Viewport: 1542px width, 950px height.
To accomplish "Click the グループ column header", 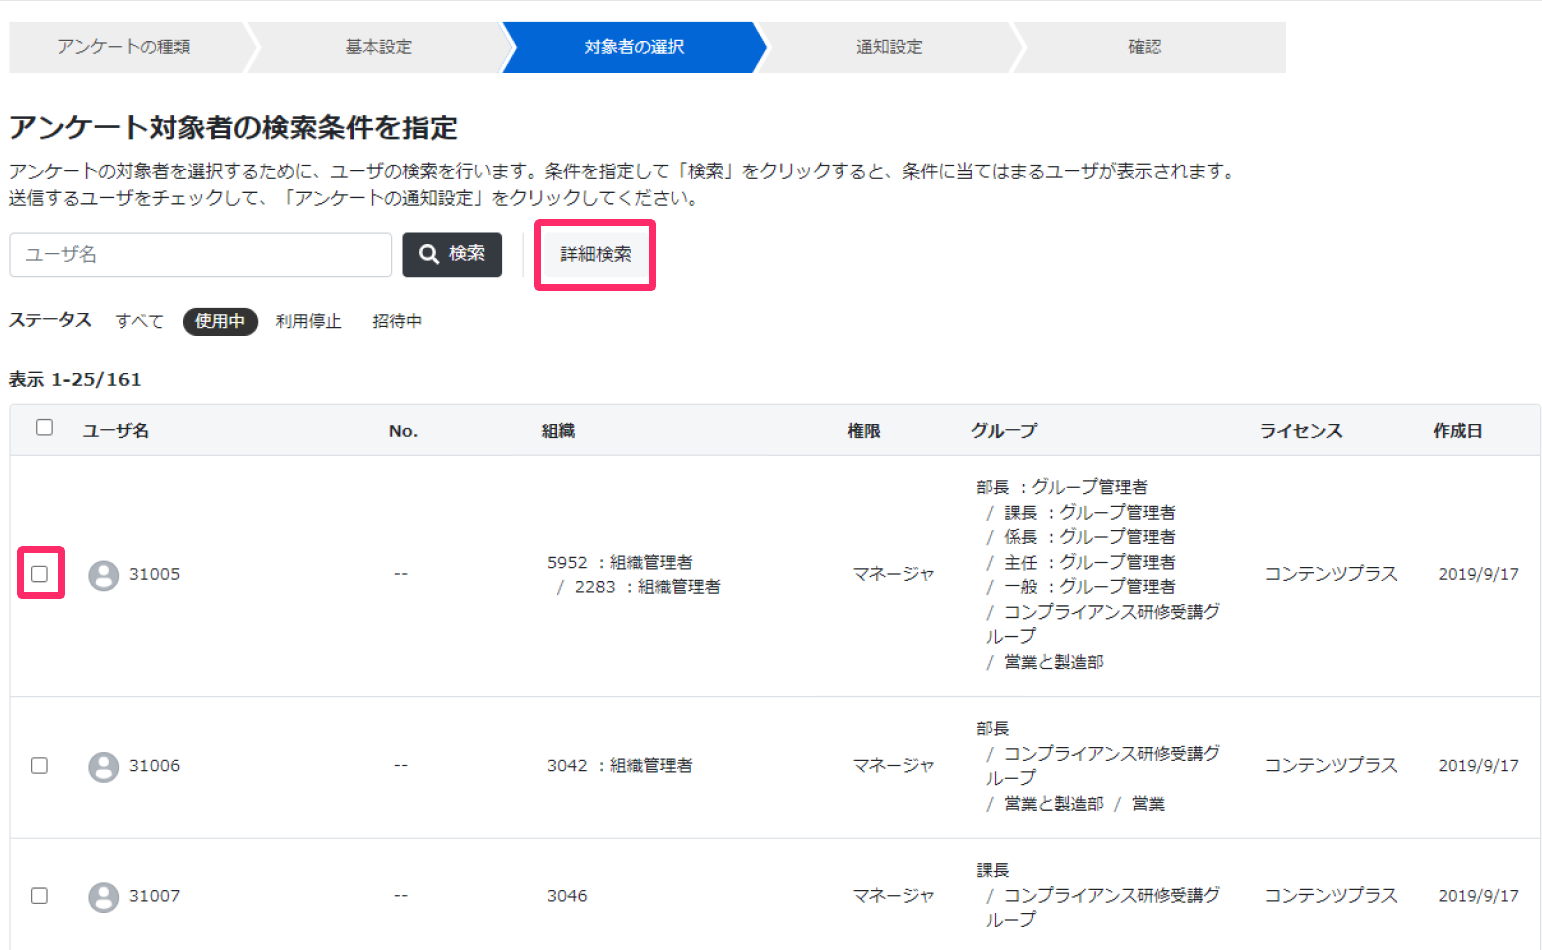I will click(x=1004, y=431).
